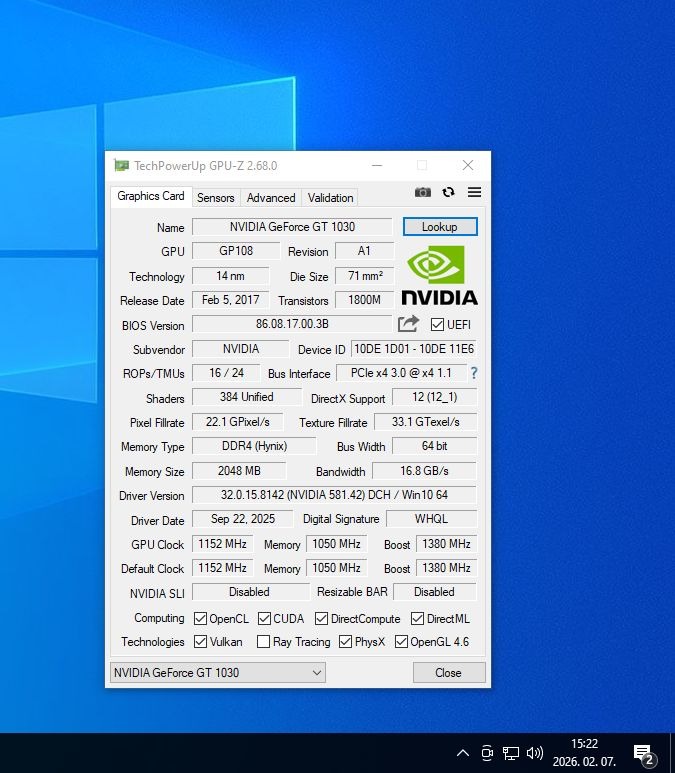Click the Technology value 14 nm
This screenshot has height=773, width=675.
230,276
